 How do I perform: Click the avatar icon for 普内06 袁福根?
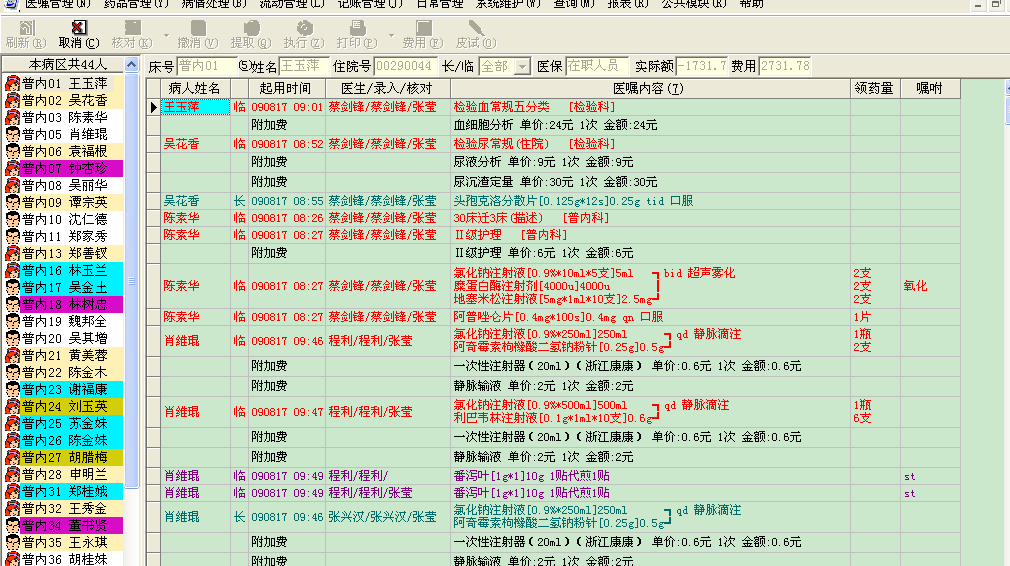(12, 151)
